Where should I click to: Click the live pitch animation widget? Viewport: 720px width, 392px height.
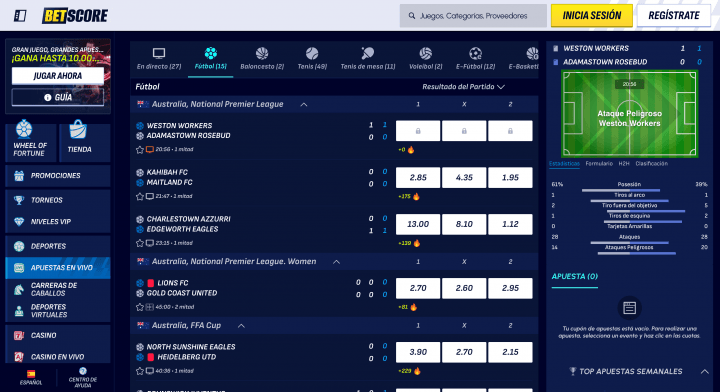630,114
